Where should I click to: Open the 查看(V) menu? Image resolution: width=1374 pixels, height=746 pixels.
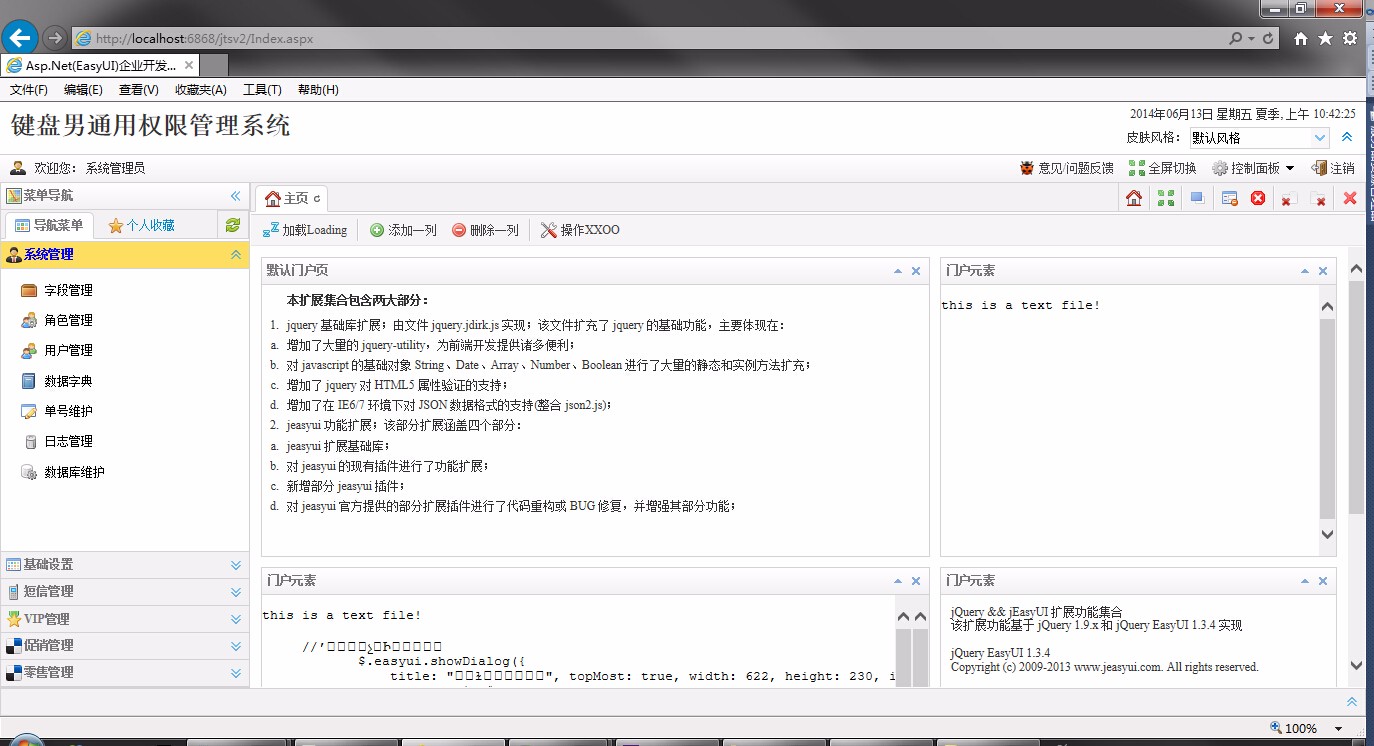click(x=138, y=89)
